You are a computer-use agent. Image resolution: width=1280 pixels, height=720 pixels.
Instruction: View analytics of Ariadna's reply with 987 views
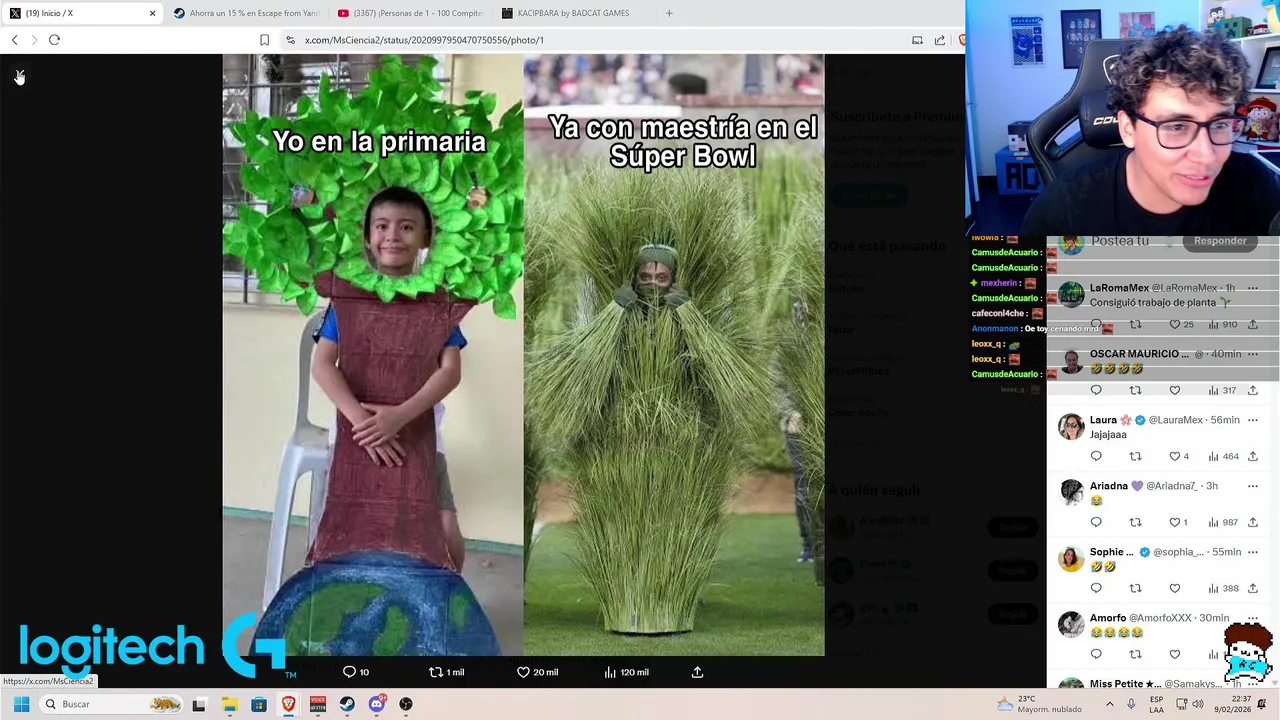(1222, 522)
